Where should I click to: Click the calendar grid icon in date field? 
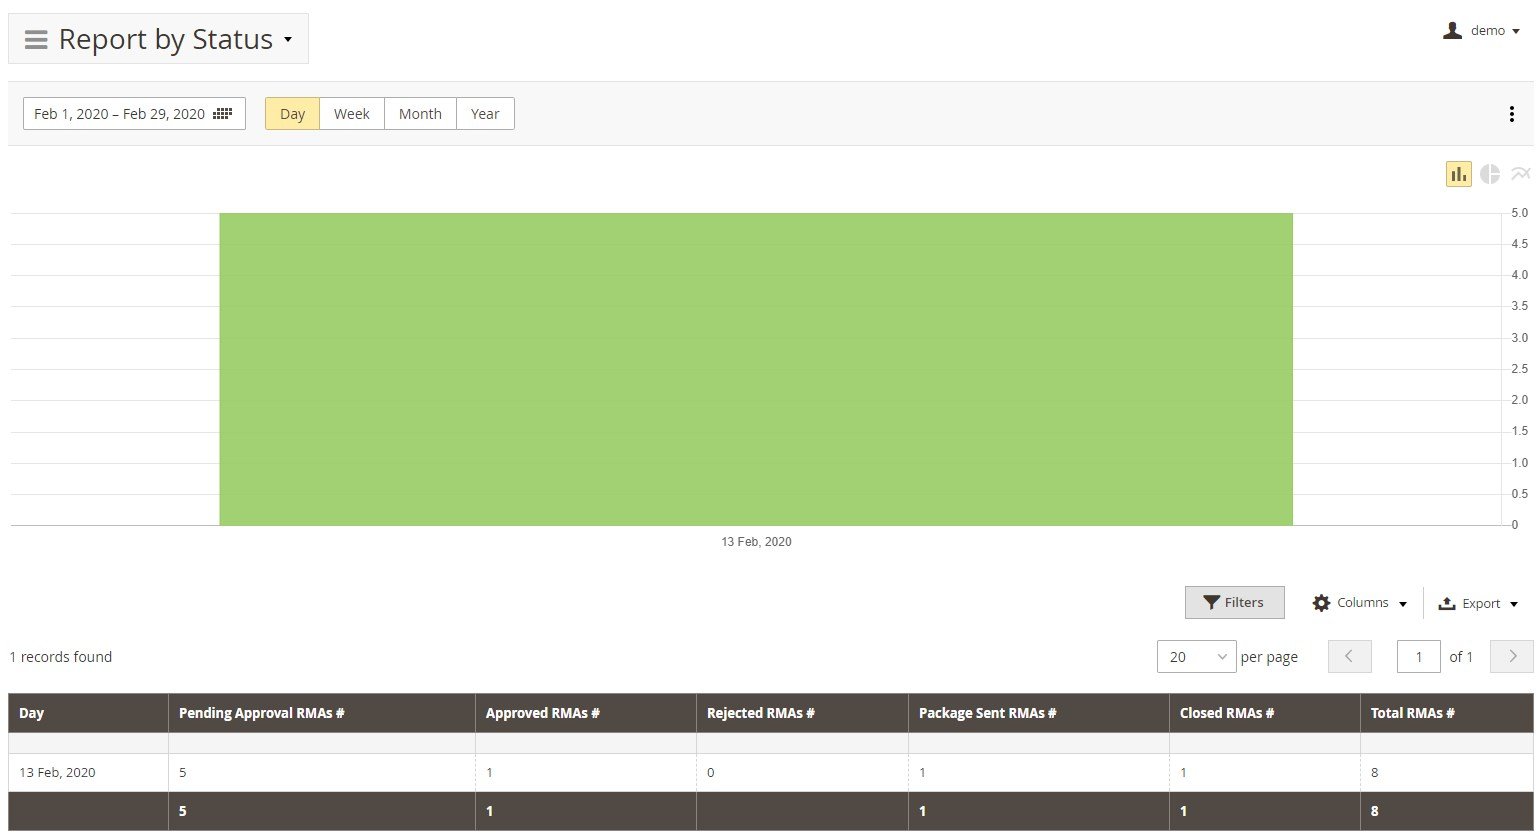223,114
